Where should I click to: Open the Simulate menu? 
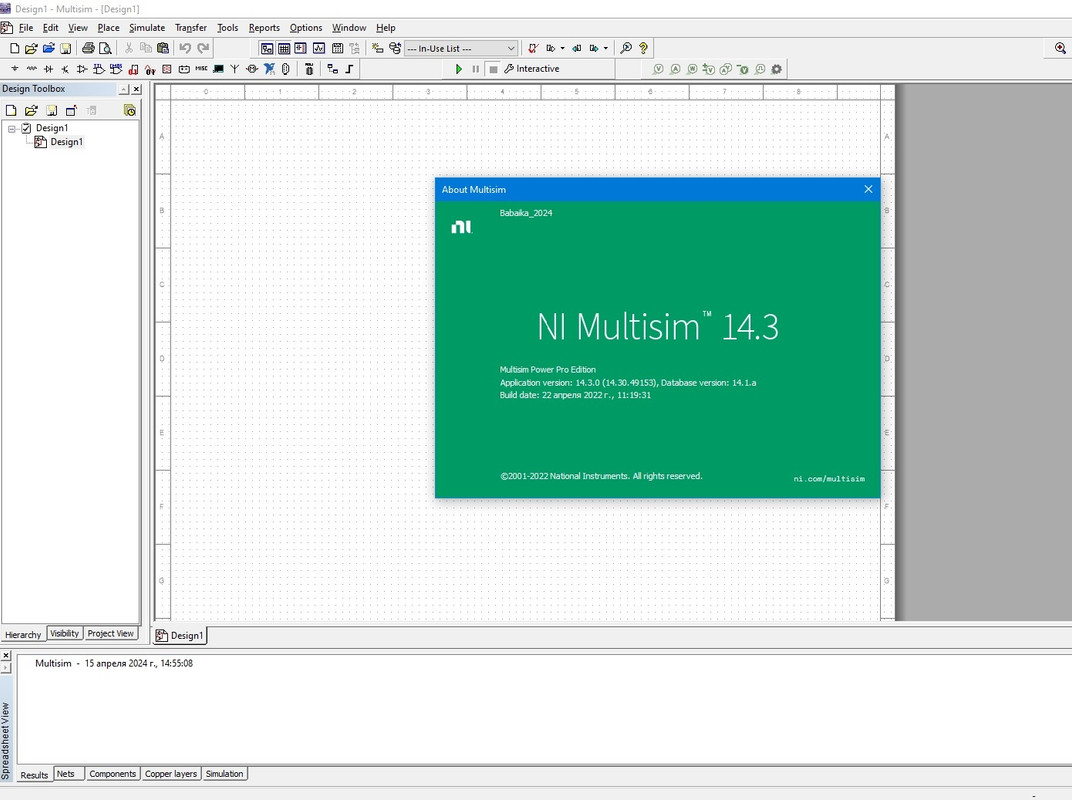point(147,28)
